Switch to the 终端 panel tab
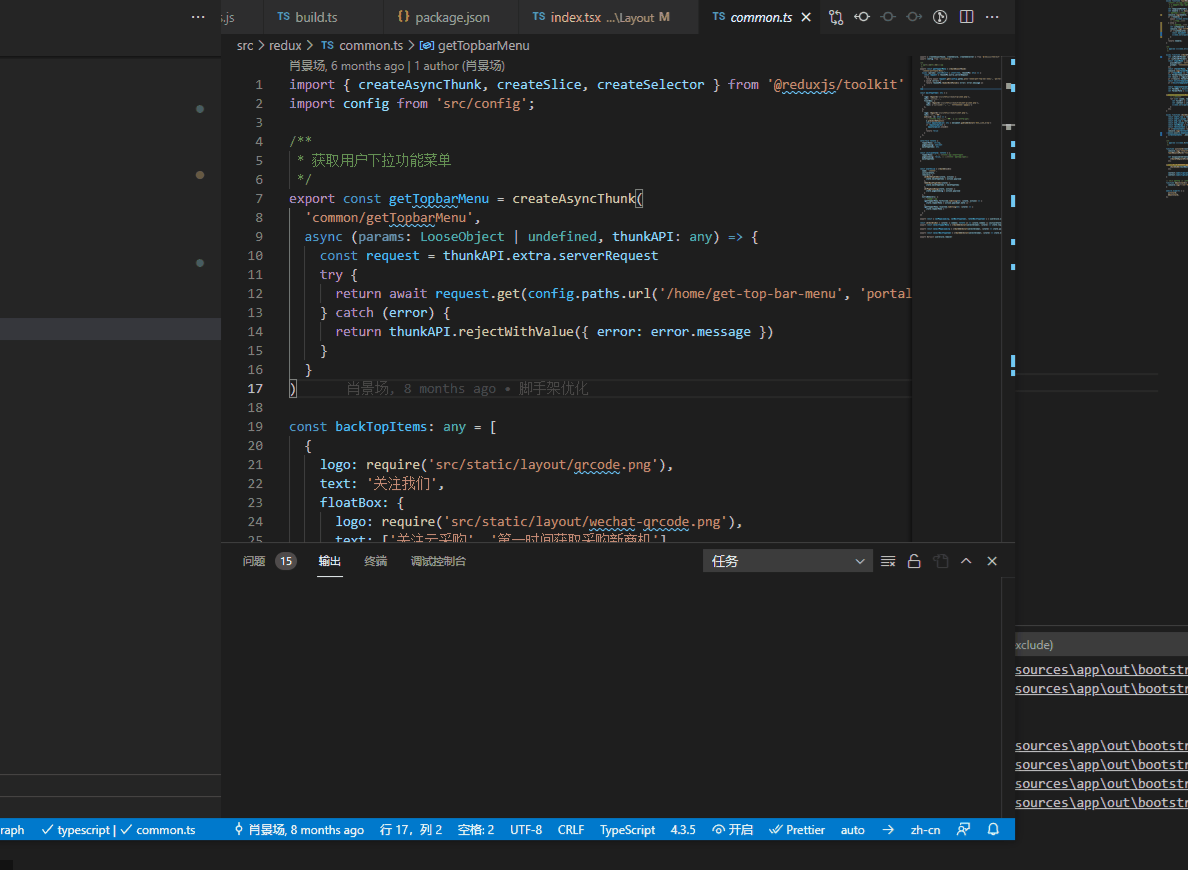The width and height of the screenshot is (1188, 870). click(x=376, y=561)
